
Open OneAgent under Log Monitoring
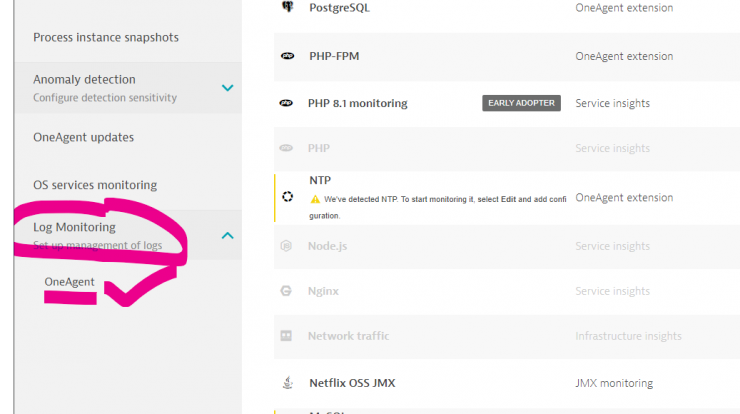point(69,282)
